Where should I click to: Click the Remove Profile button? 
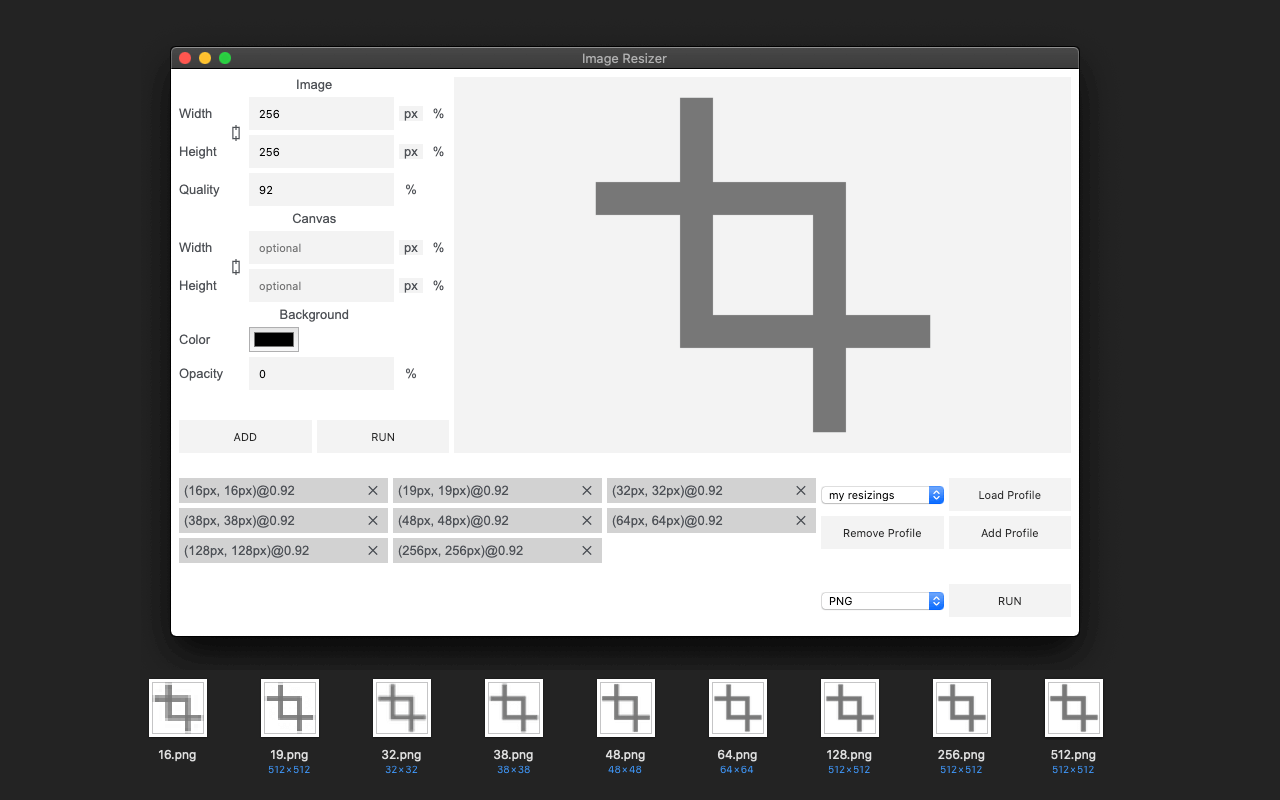(x=882, y=533)
